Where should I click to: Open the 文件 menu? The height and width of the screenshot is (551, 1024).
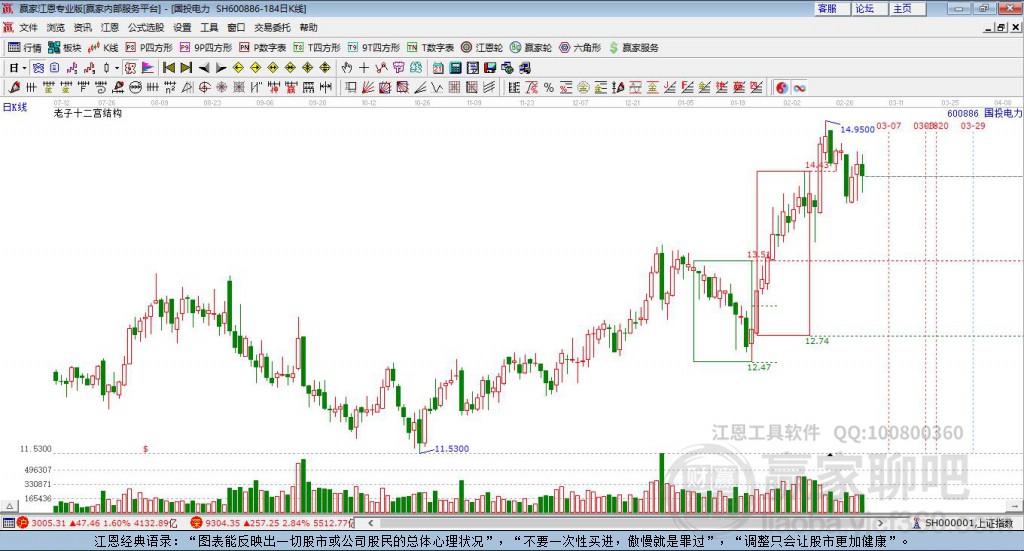pyautogui.click(x=28, y=27)
